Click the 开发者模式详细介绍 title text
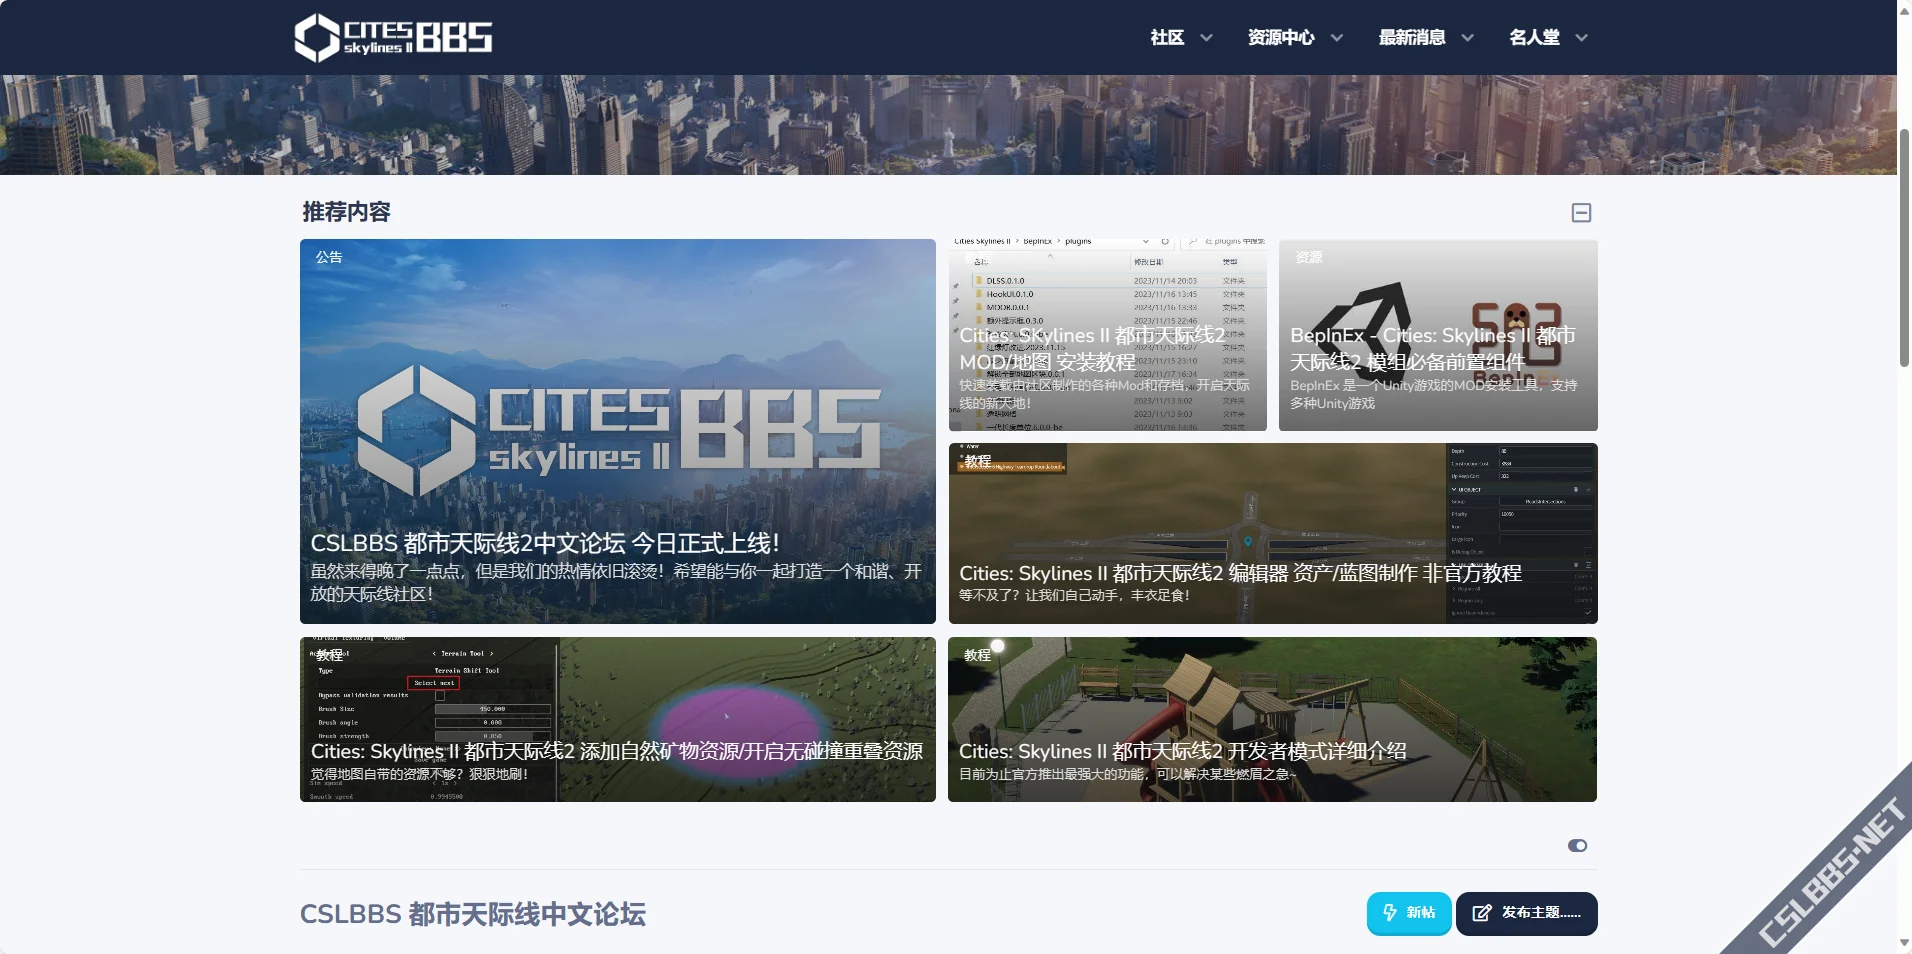 click(1183, 751)
